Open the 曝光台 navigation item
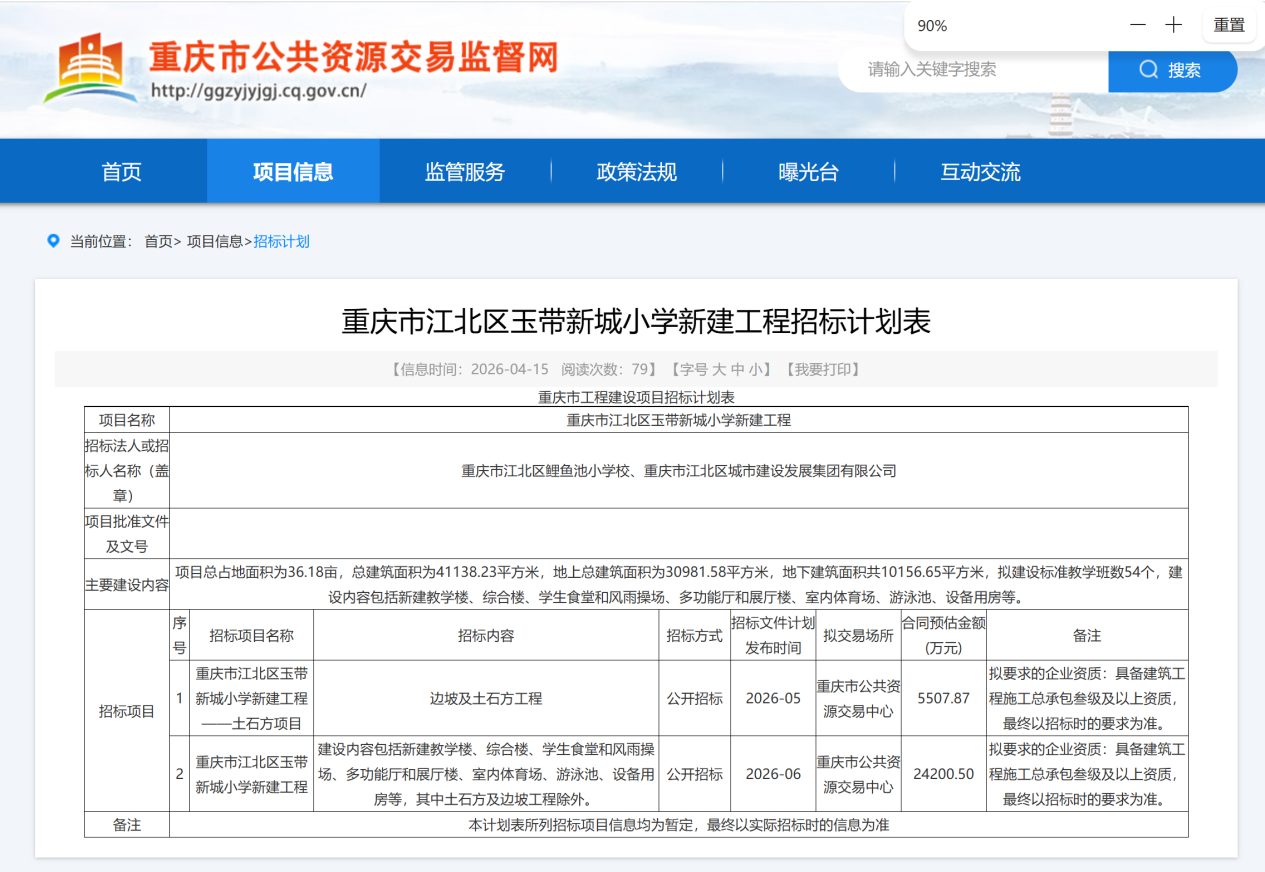Viewport: 1265px width, 872px height. [808, 172]
